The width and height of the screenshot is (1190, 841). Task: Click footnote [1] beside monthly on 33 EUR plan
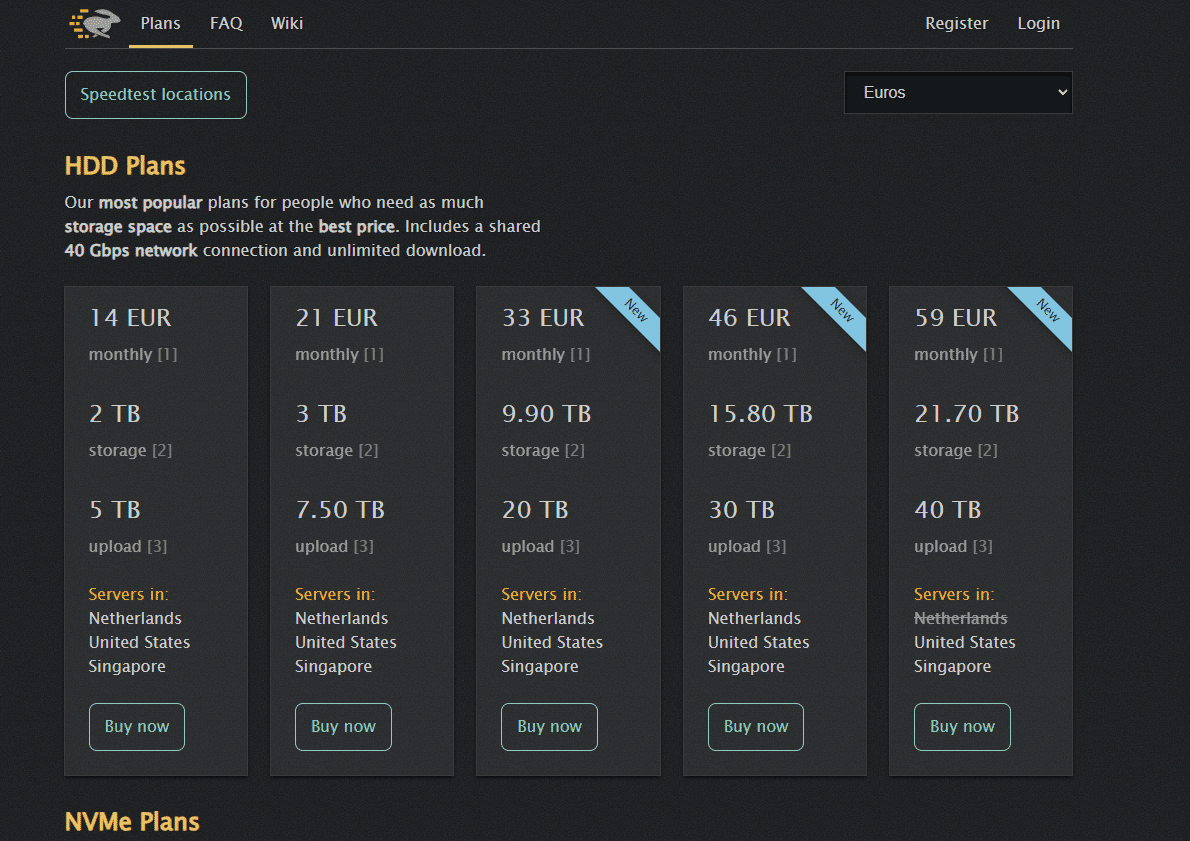click(x=580, y=354)
